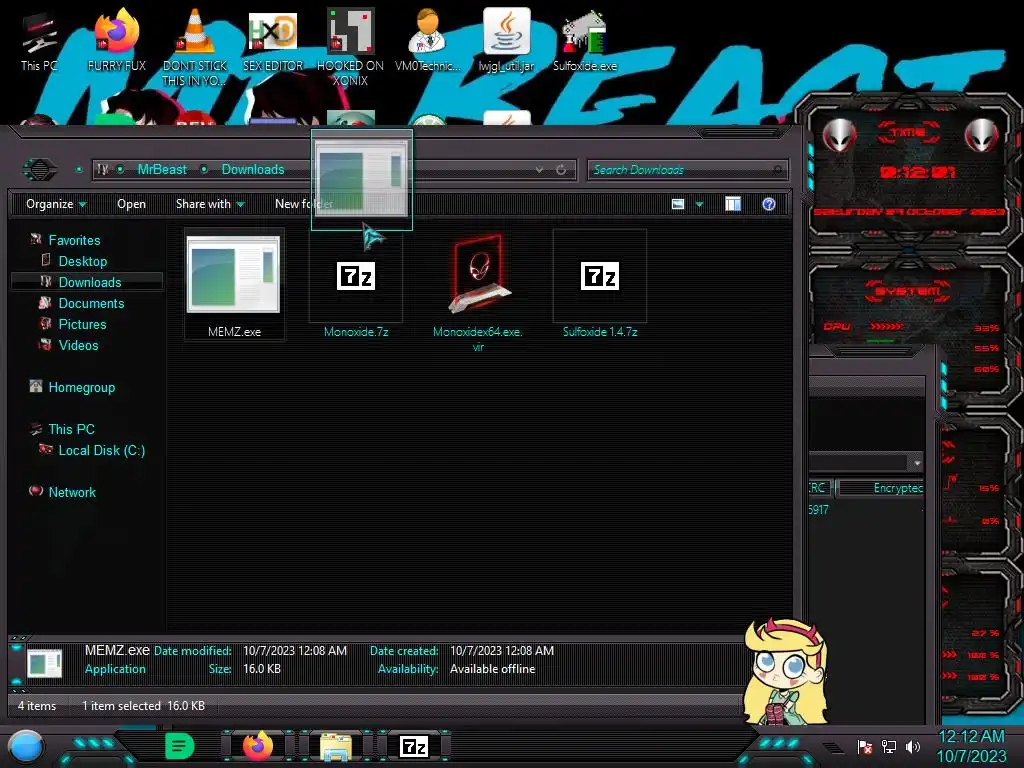Open dropdown arrow in background 7-Zip window
The width and height of the screenshot is (1024, 768).
pos(917,462)
